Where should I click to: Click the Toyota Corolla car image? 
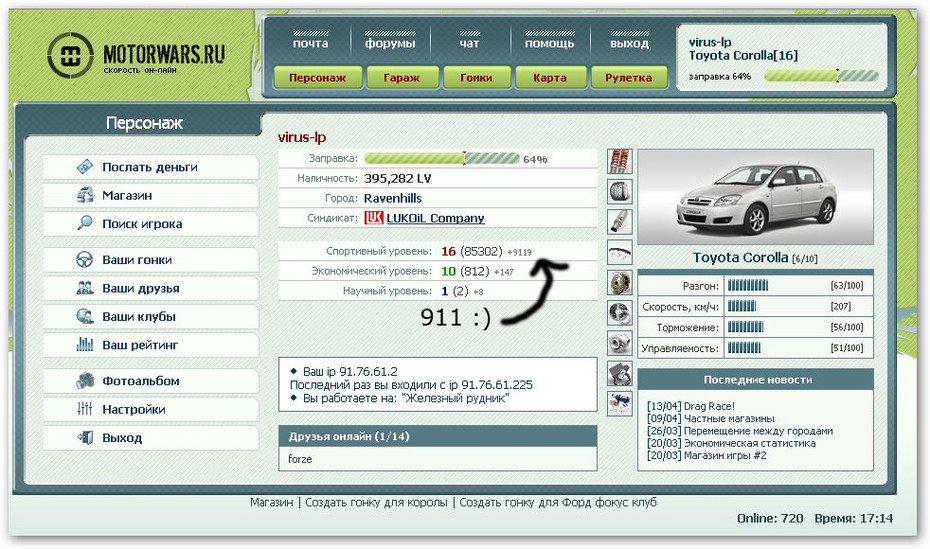pyautogui.click(x=755, y=197)
